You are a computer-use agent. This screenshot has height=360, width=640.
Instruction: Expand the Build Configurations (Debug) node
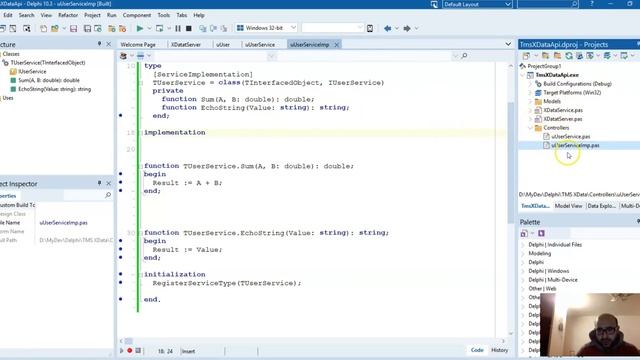(x=530, y=84)
